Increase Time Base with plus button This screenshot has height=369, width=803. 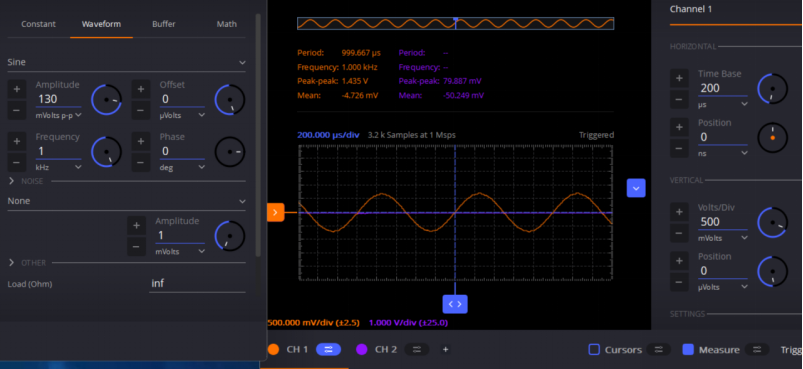679,78
